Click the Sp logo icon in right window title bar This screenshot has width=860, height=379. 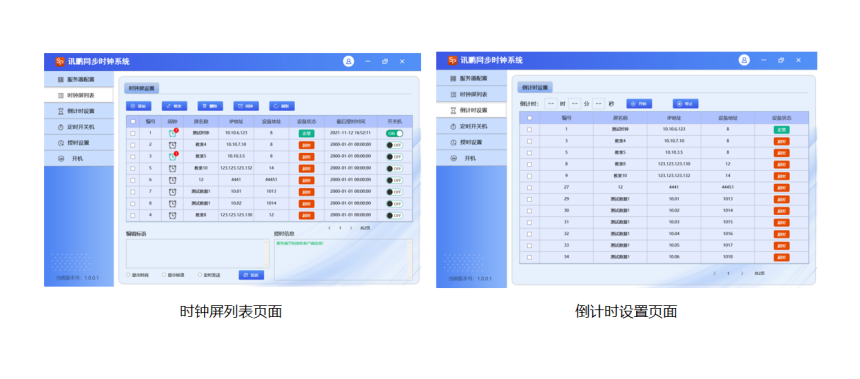(x=452, y=60)
